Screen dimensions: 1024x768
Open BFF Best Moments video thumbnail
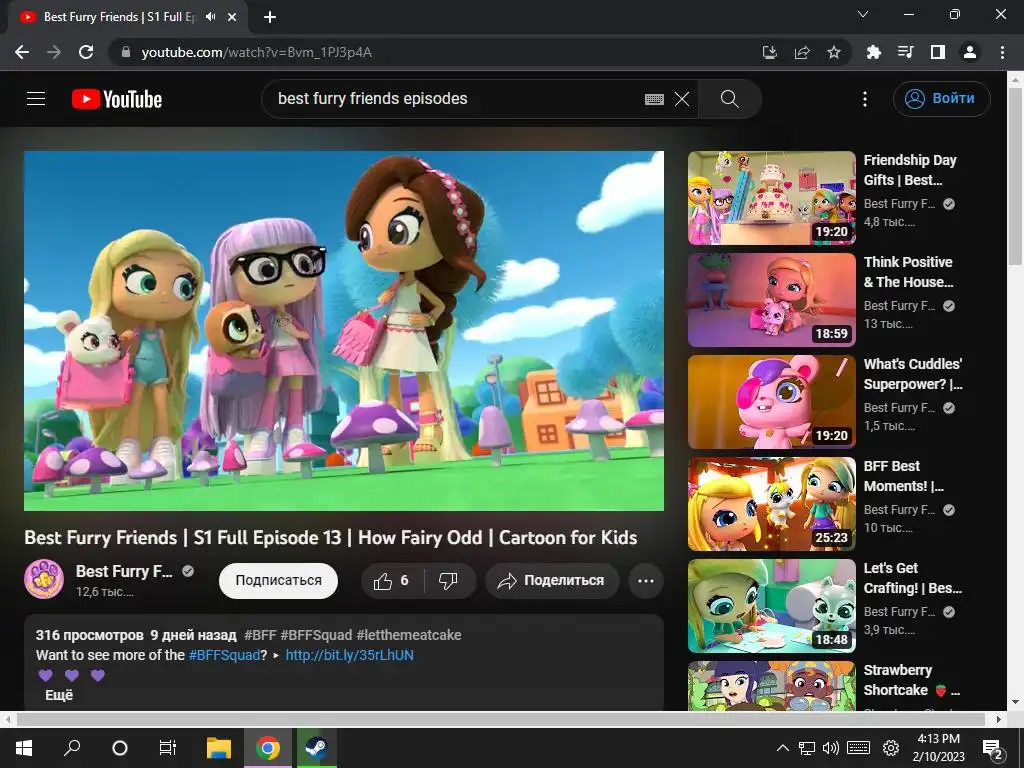771,504
